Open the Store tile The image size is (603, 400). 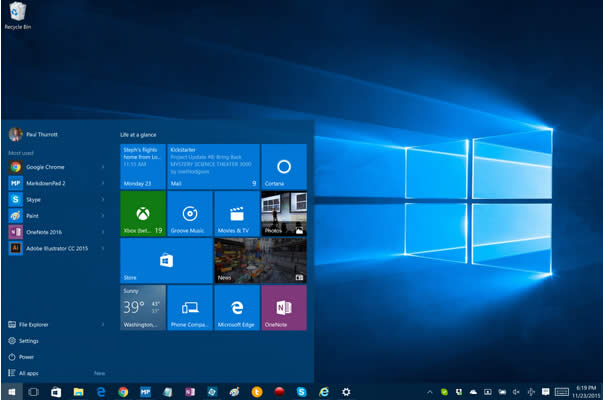click(x=165, y=261)
